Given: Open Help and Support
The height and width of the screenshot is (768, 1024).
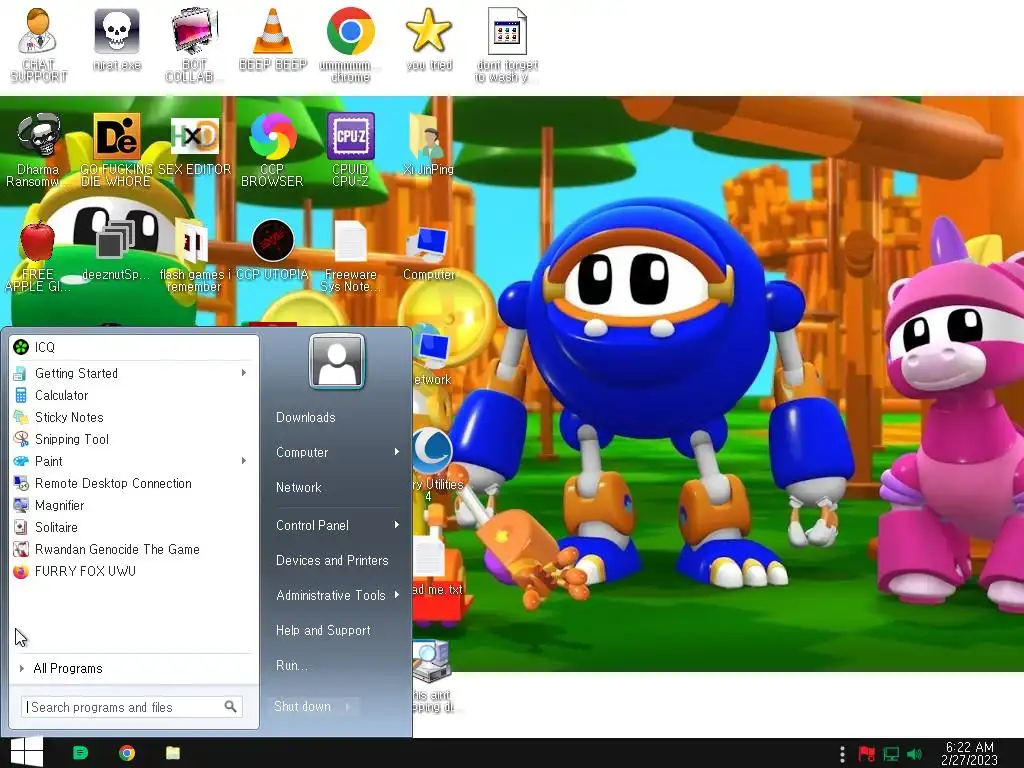Looking at the screenshot, I should (x=323, y=630).
